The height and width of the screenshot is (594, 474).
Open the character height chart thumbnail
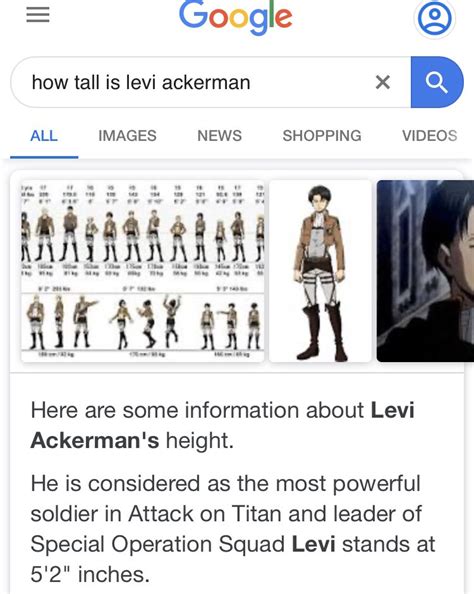(x=142, y=271)
